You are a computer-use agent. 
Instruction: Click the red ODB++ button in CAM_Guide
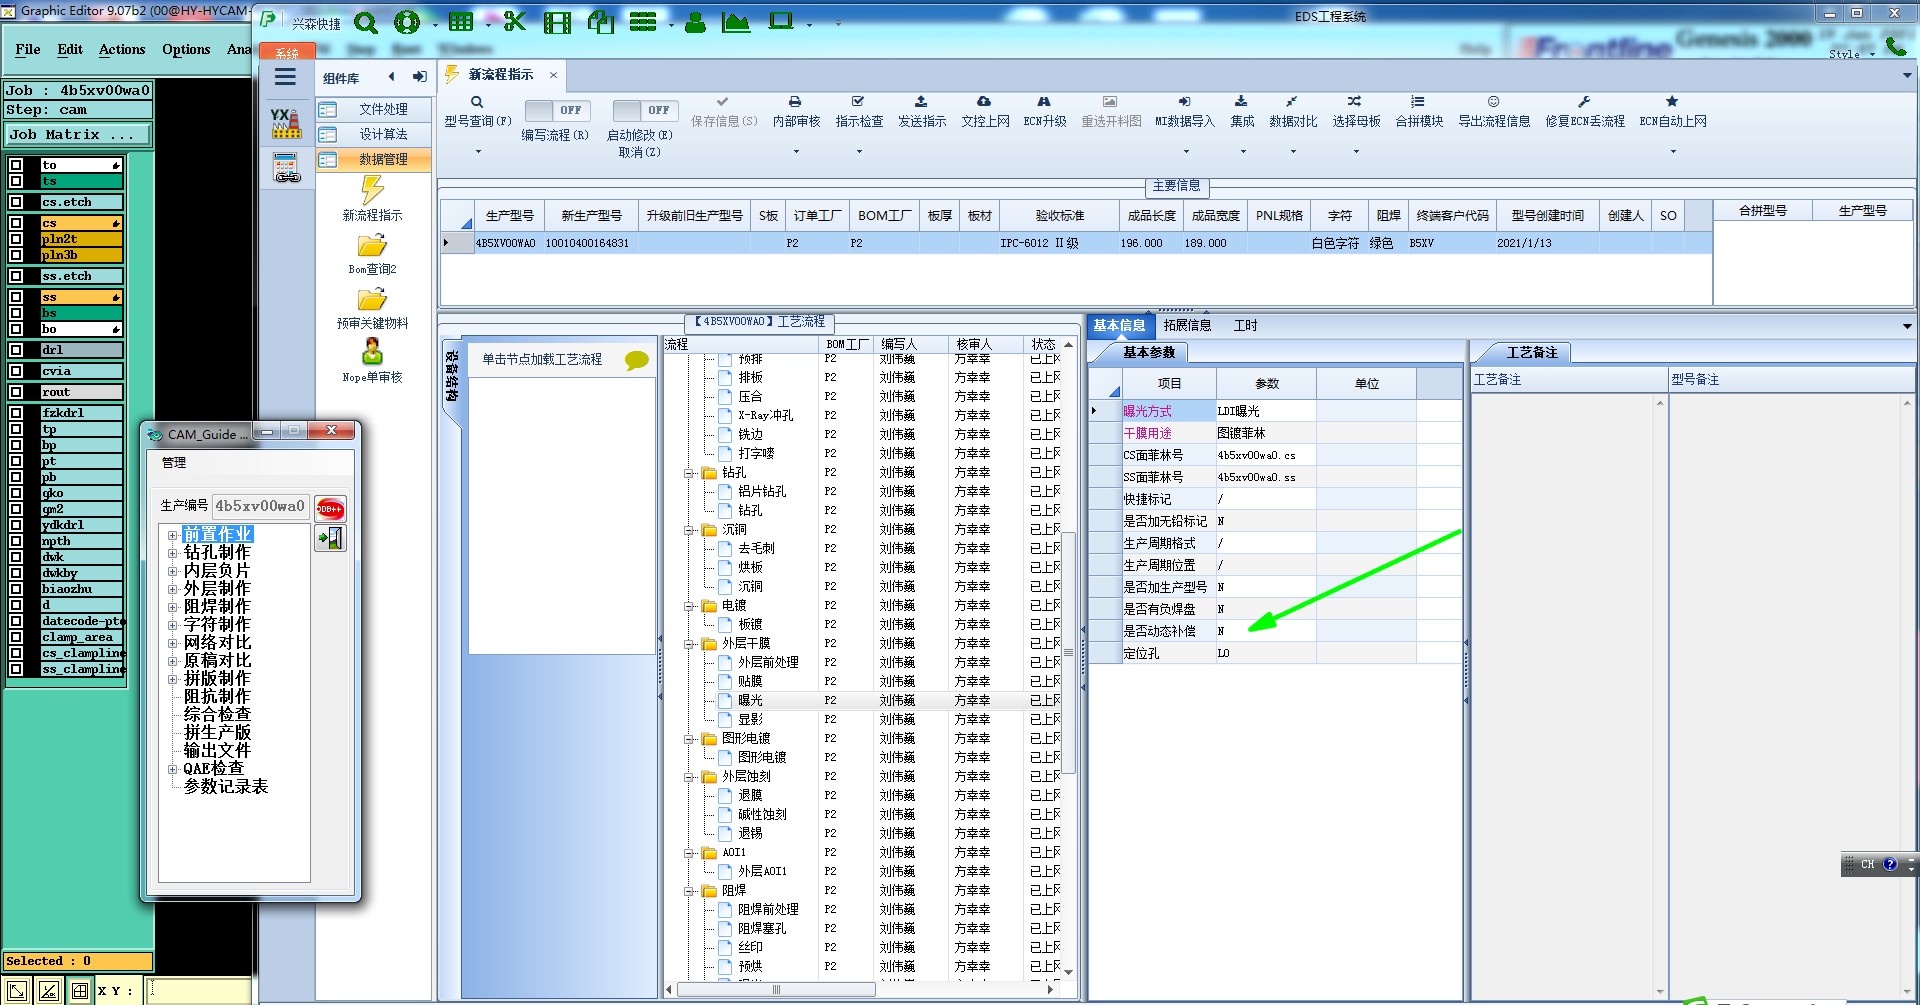click(330, 509)
